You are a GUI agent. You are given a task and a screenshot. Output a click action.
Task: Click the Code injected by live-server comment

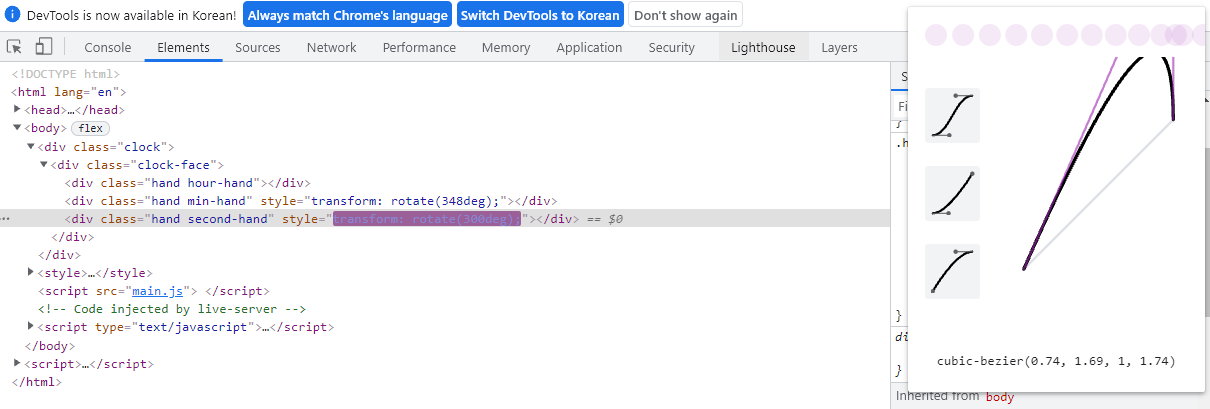(172, 309)
